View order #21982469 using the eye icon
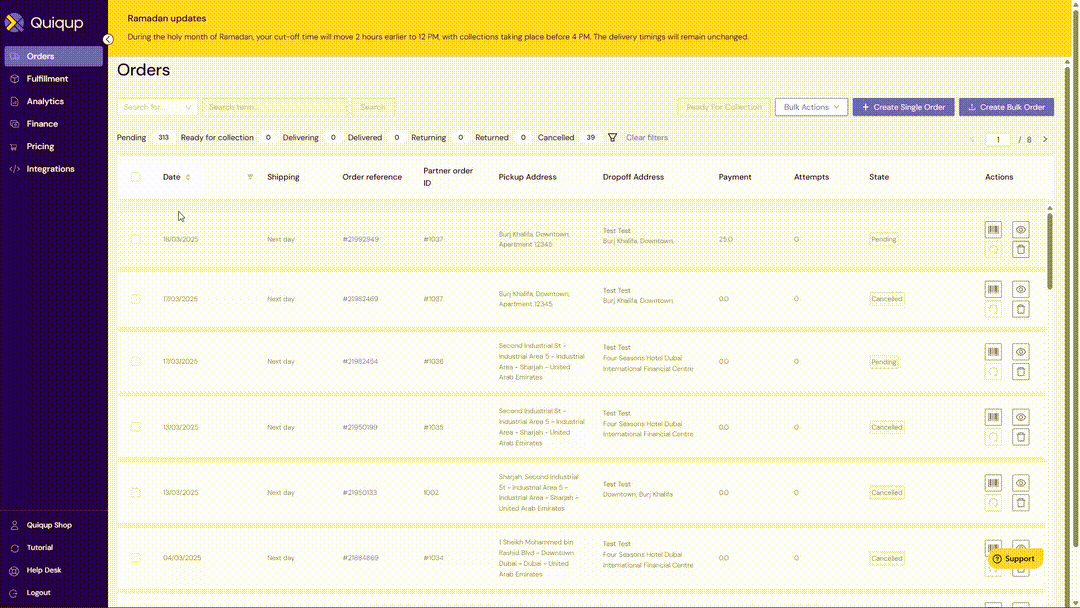This screenshot has width=1080, height=608. pyautogui.click(x=1021, y=289)
